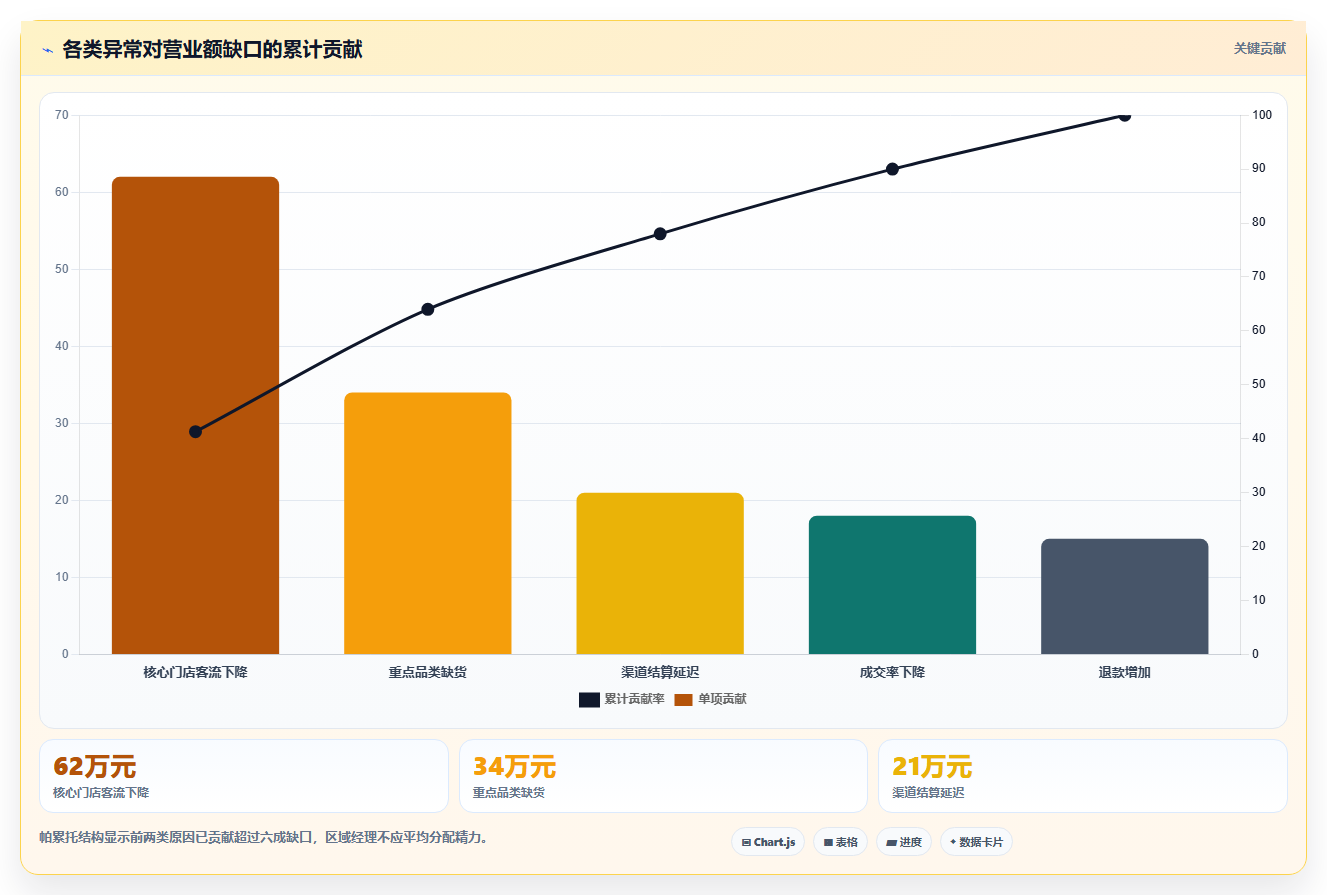Click the 重点品类缺货 x-axis label

pyautogui.click(x=428, y=672)
